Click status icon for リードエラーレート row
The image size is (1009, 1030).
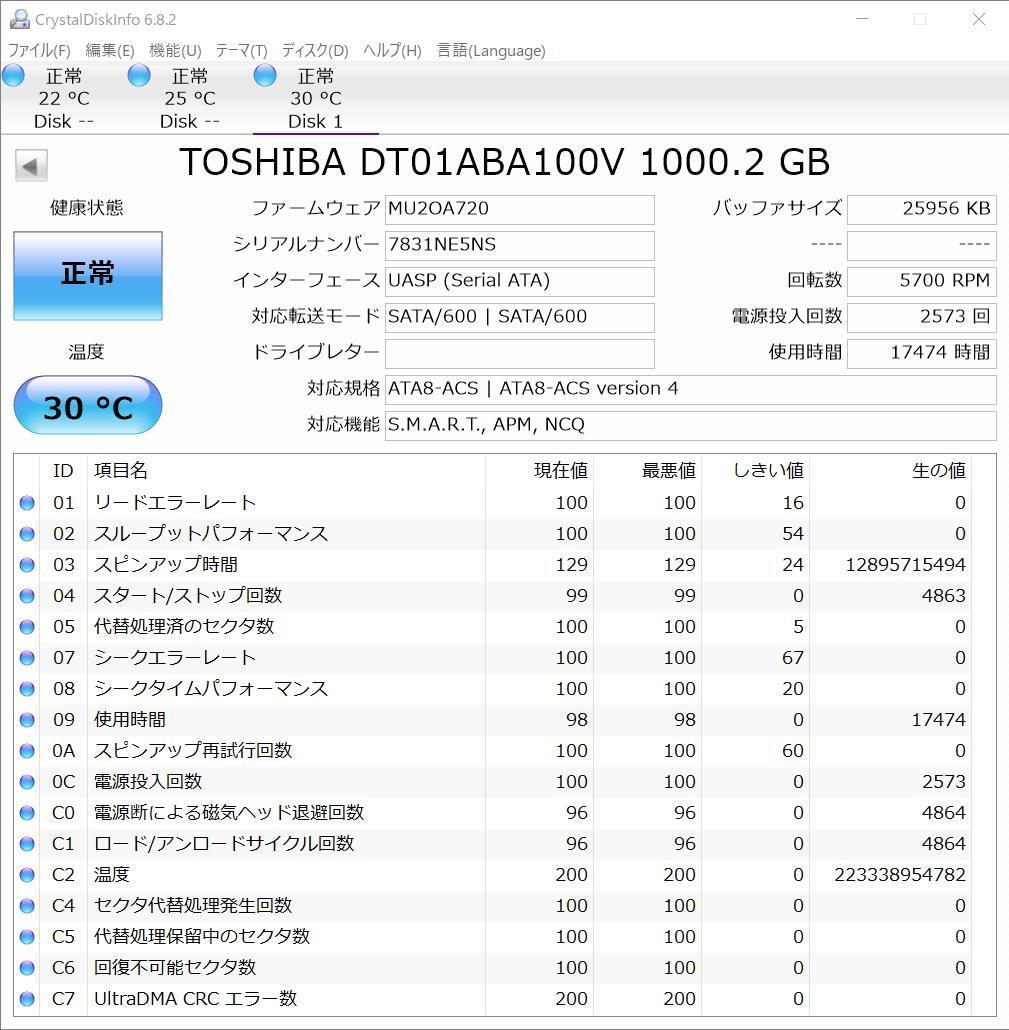click(x=27, y=503)
